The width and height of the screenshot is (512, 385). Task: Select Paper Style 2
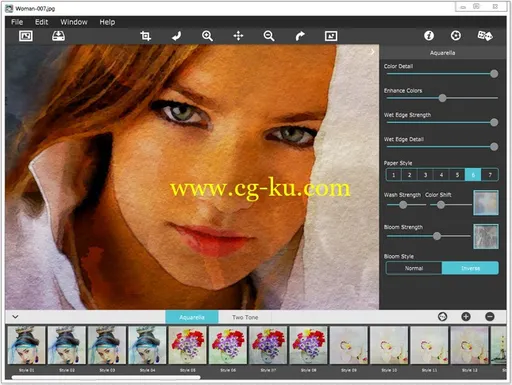[x=409, y=175]
